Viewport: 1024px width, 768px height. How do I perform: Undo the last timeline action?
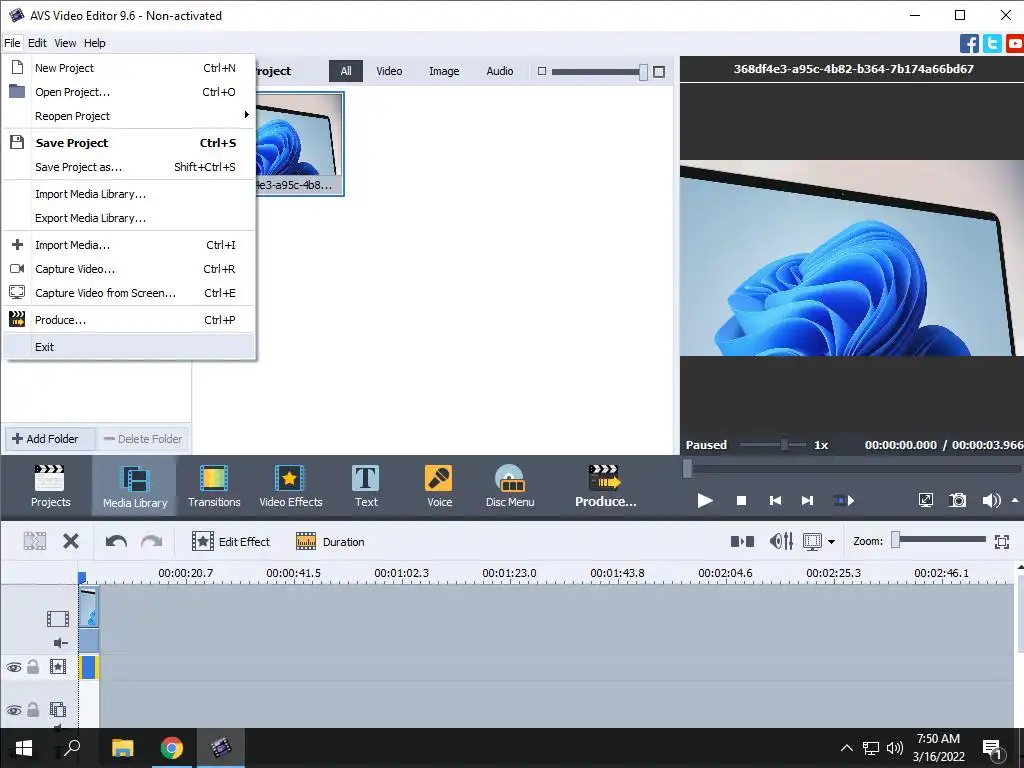click(x=116, y=541)
